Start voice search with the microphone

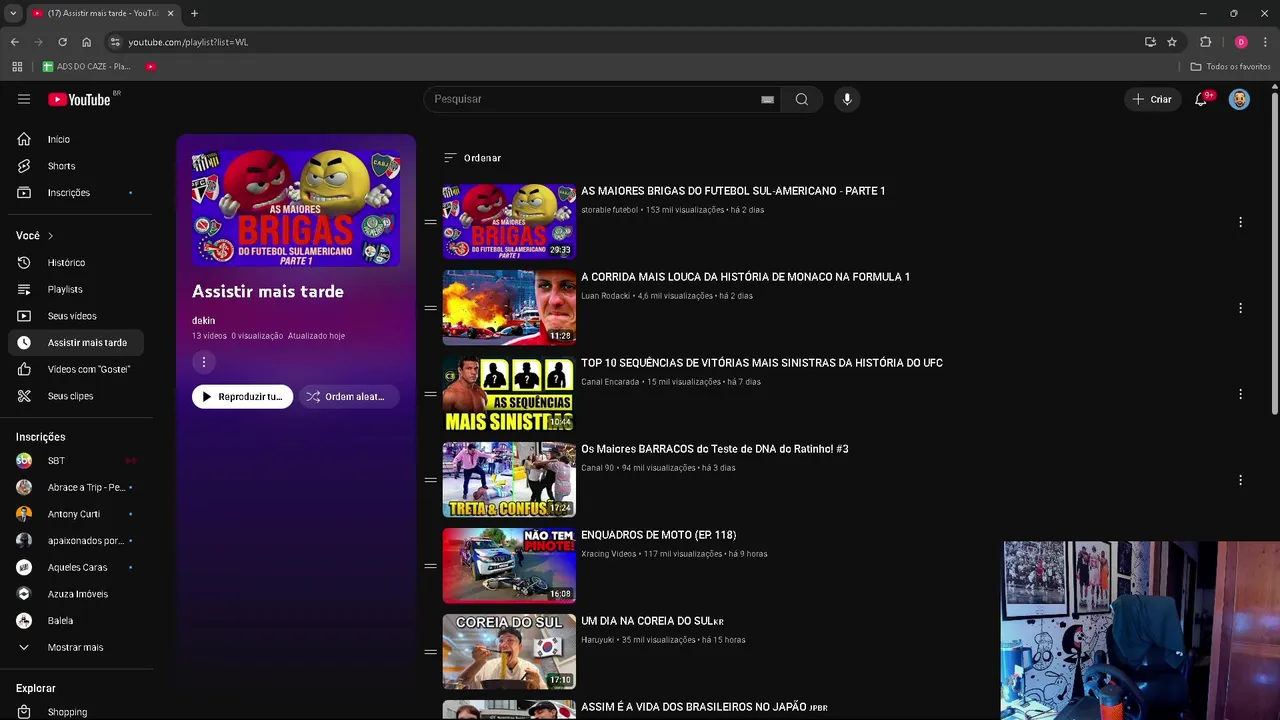tap(847, 99)
